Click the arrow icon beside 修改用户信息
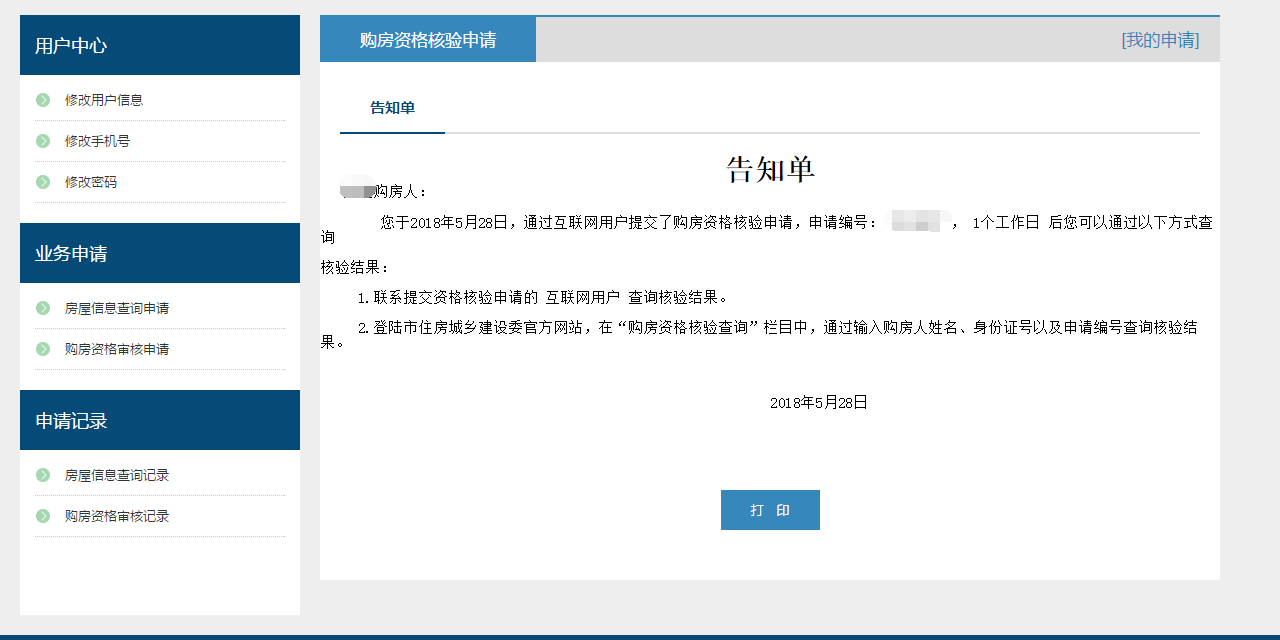The image size is (1280, 640). coord(43,100)
